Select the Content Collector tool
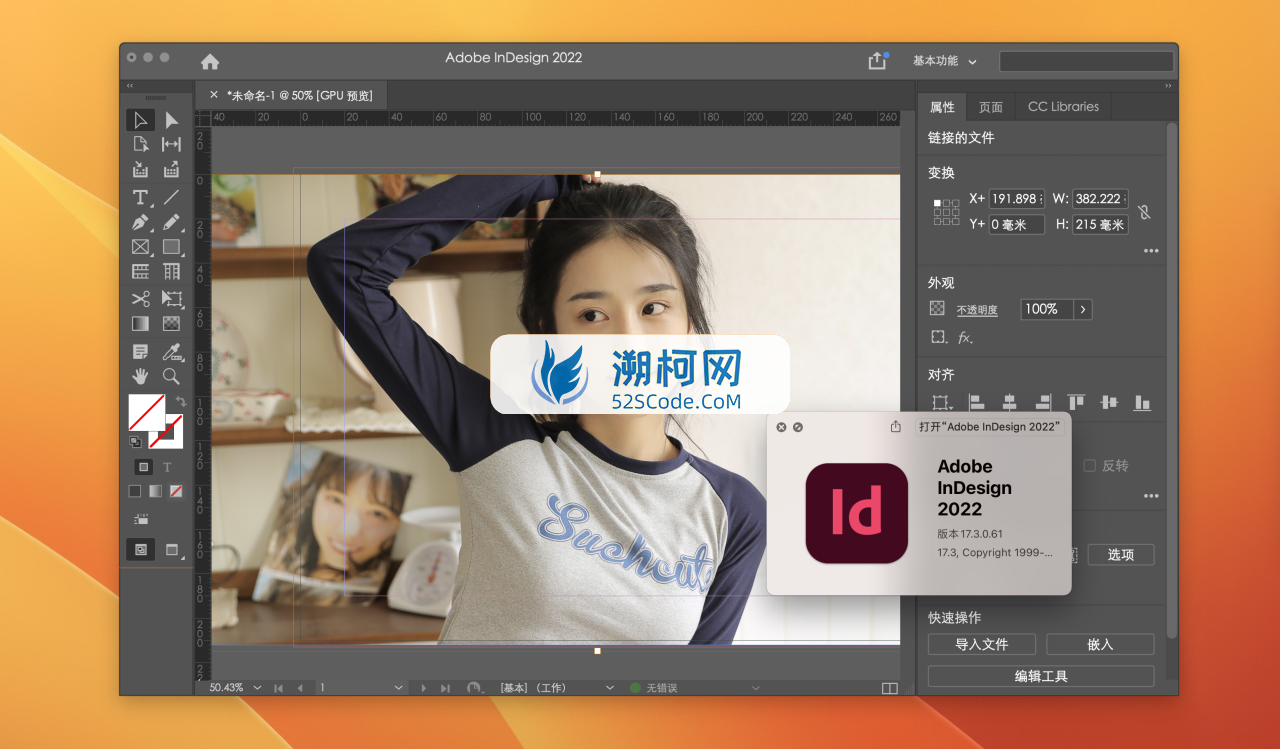The image size is (1280, 749). coord(140,169)
